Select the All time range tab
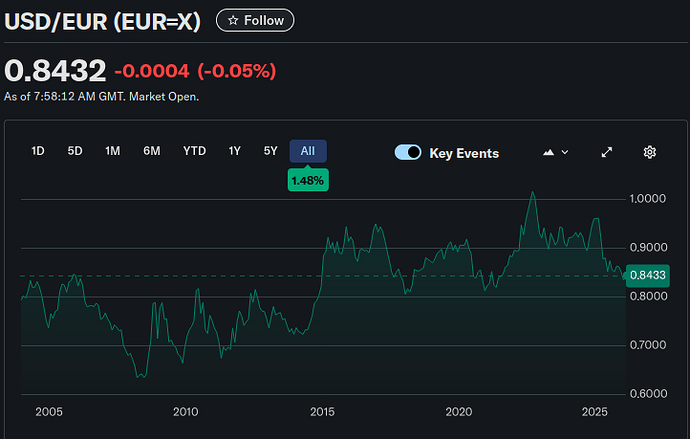Viewport: 690px width, 439px height. pos(308,151)
